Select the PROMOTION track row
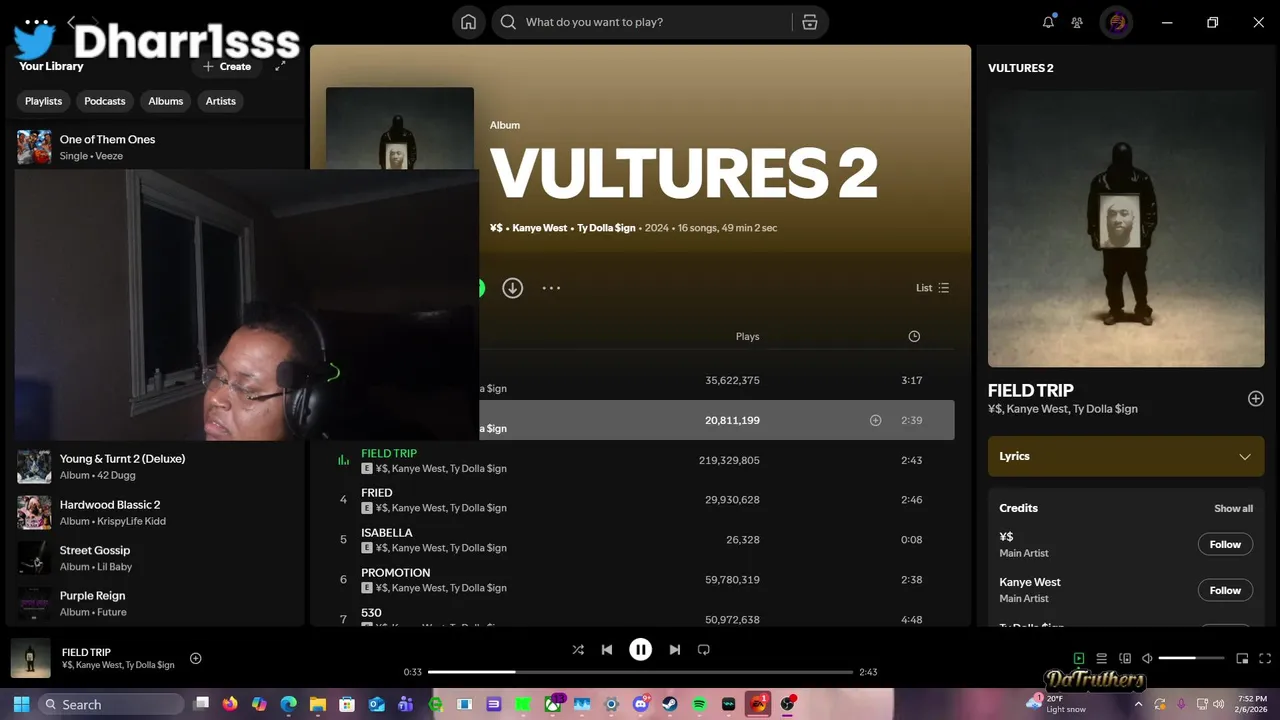1280x720 pixels. pos(640,580)
